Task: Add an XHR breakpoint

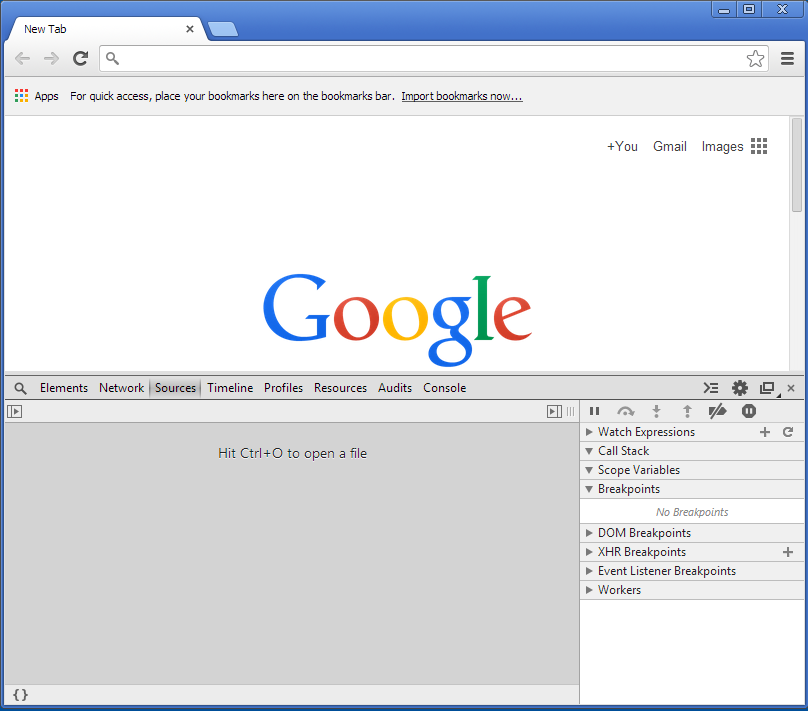Action: 788,552
